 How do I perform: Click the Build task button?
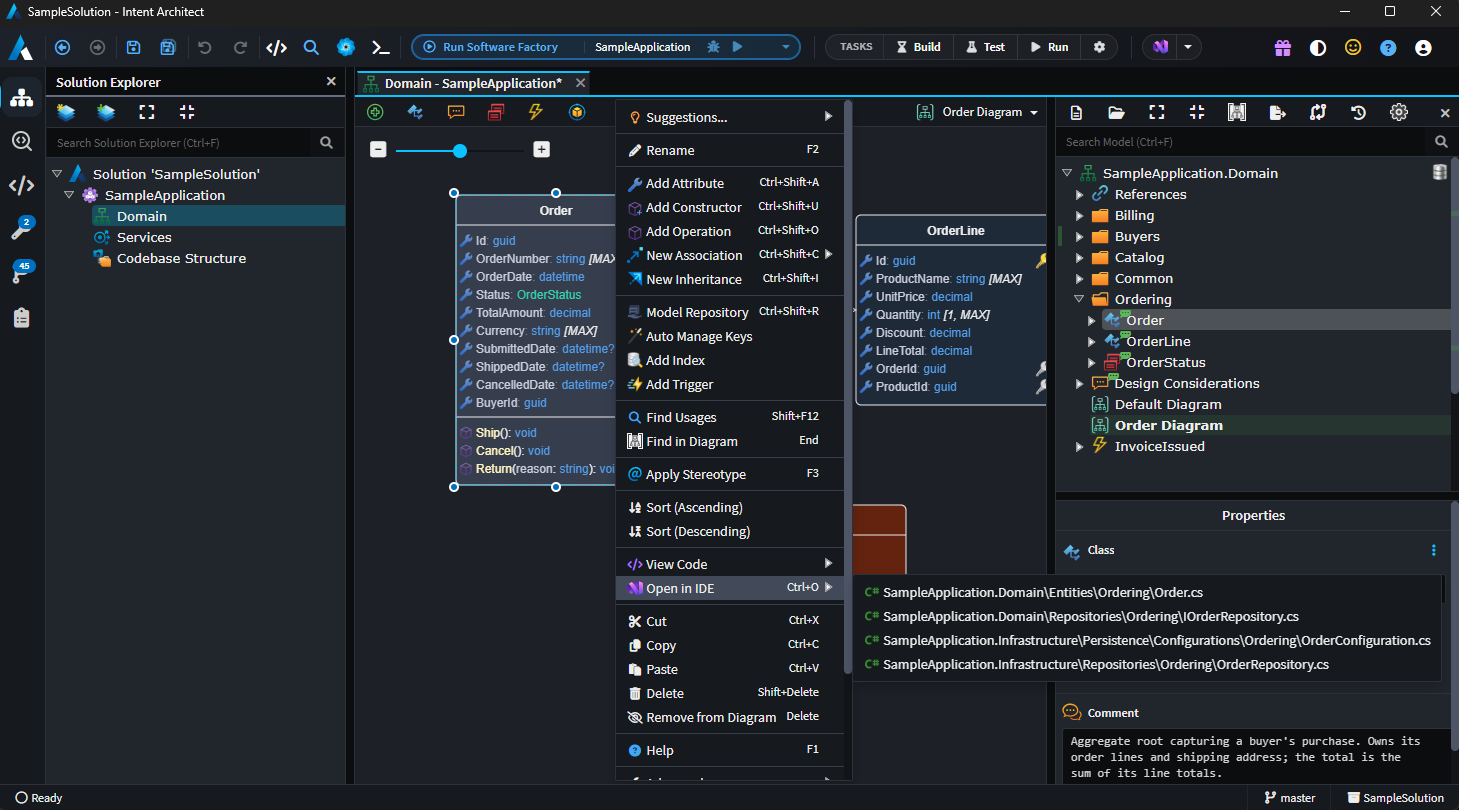(x=918, y=47)
